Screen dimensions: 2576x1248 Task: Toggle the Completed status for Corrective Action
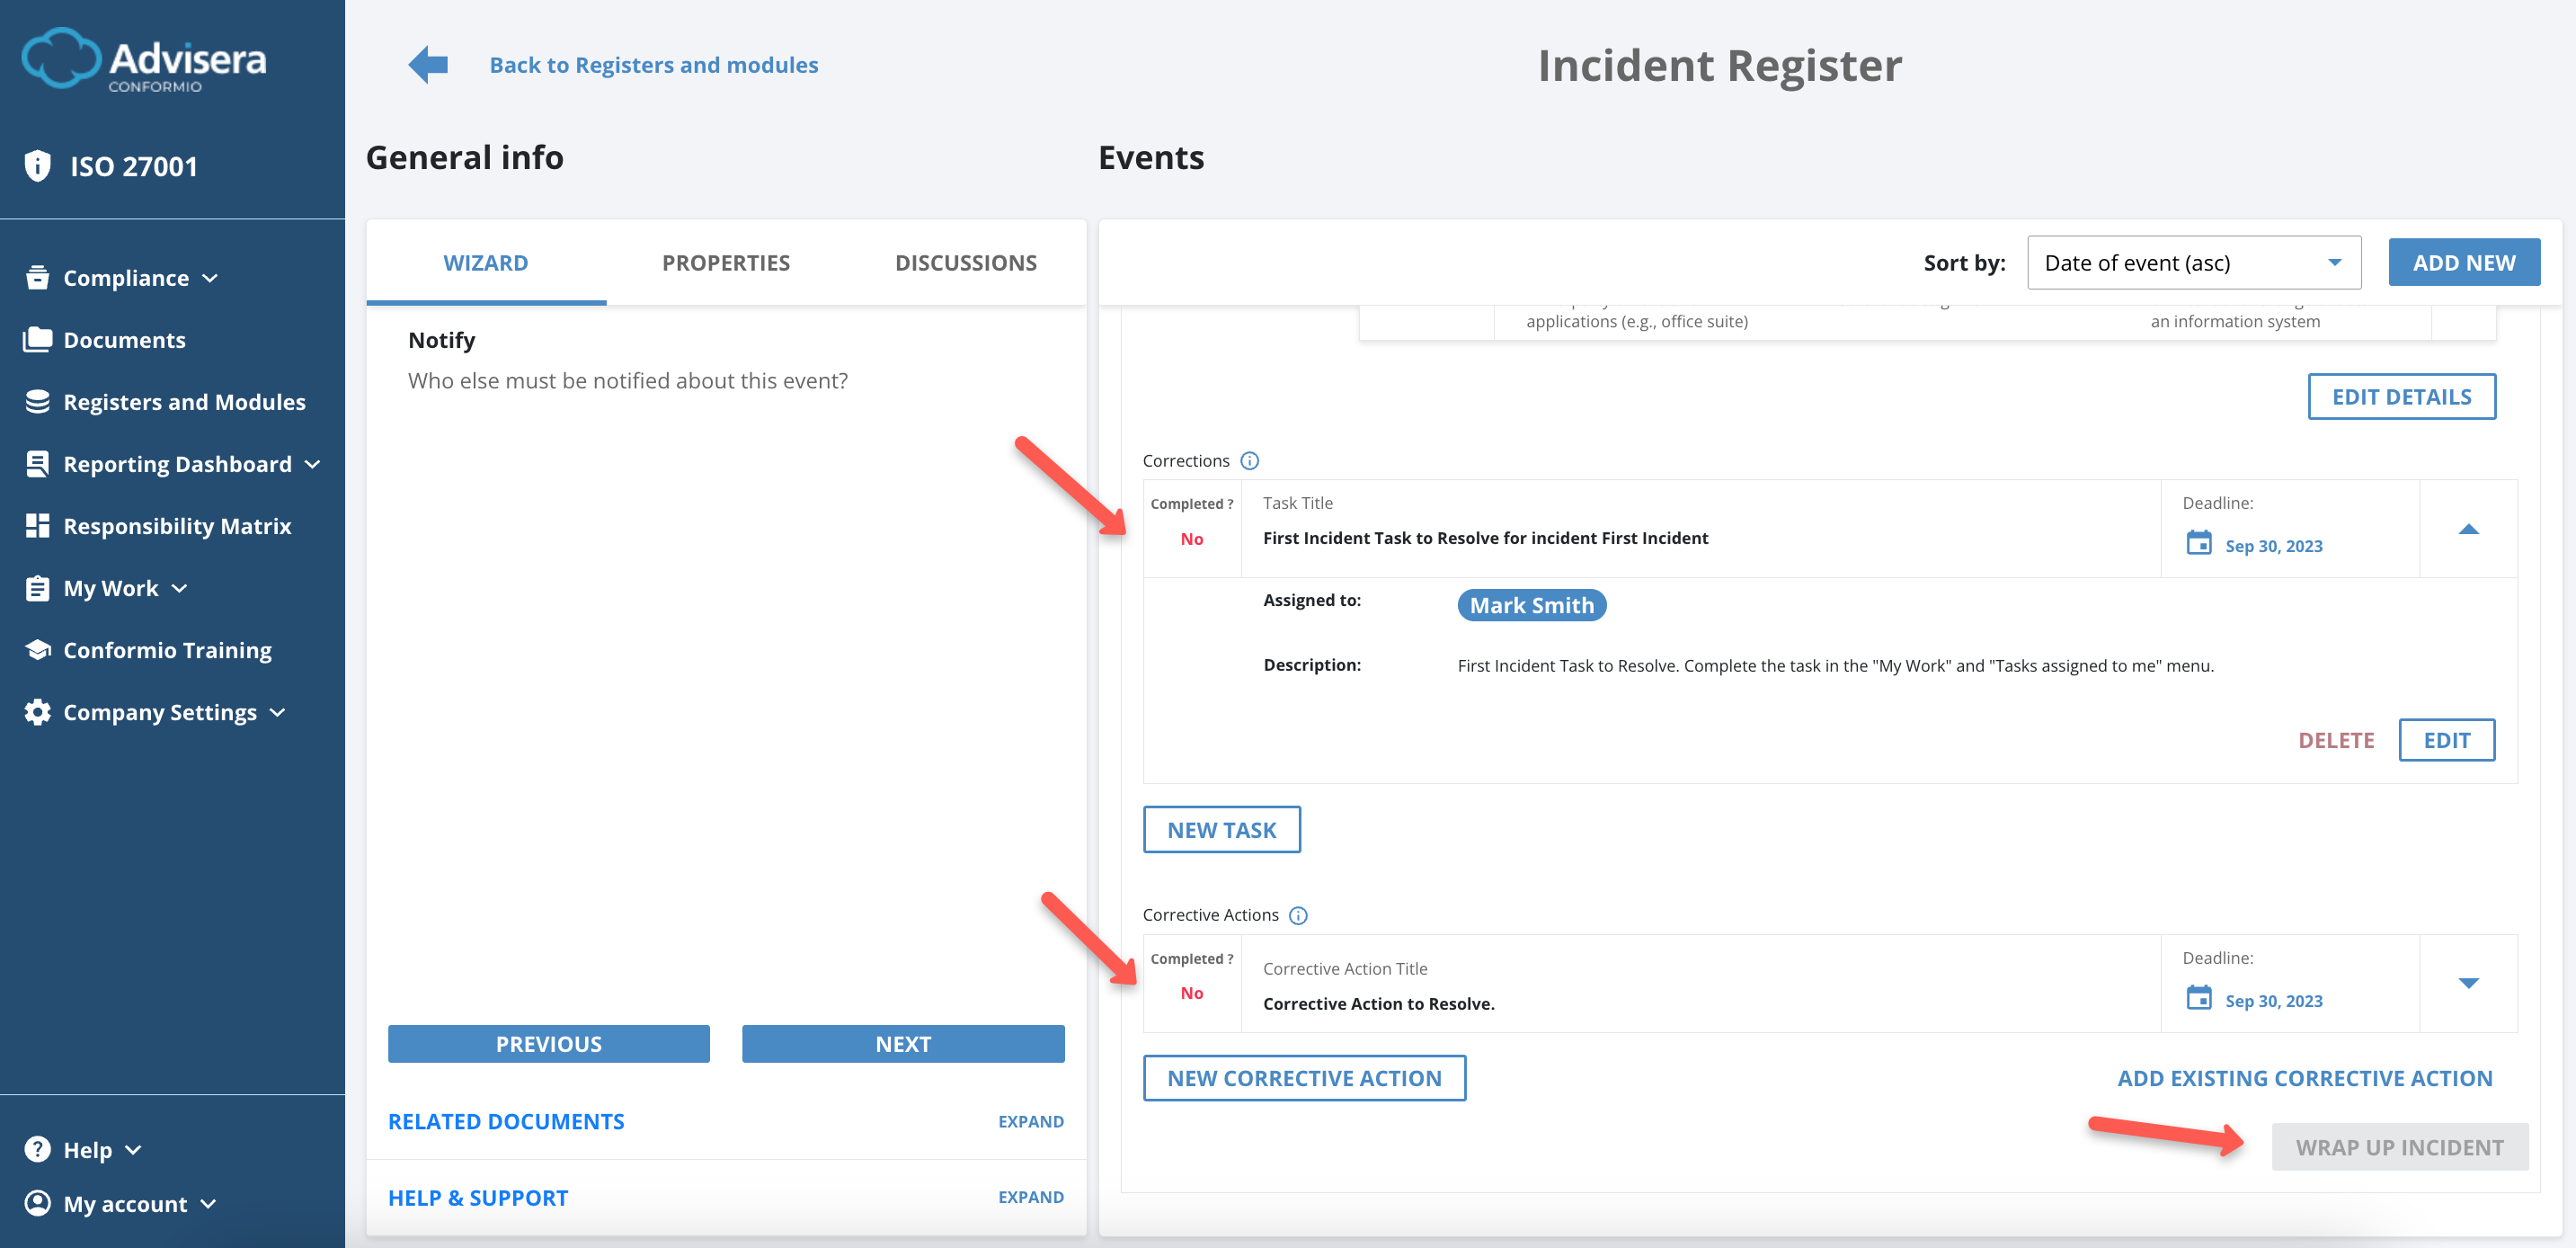click(x=1191, y=992)
